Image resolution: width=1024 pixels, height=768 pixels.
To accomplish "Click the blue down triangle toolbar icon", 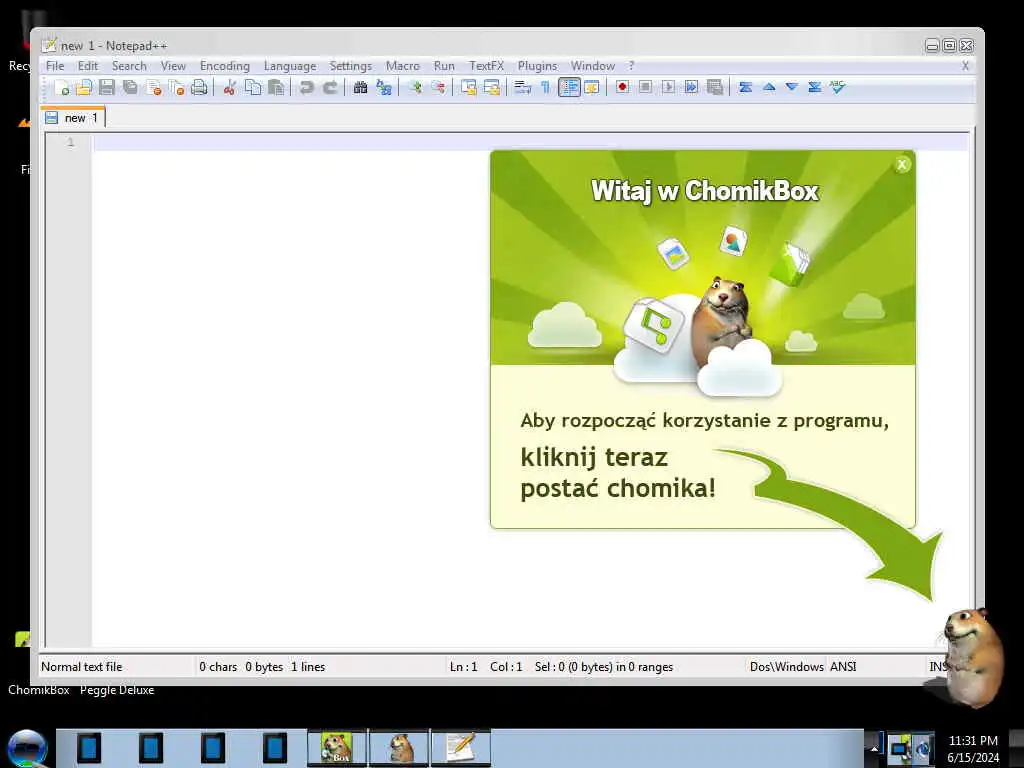I will pyautogui.click(x=792, y=87).
